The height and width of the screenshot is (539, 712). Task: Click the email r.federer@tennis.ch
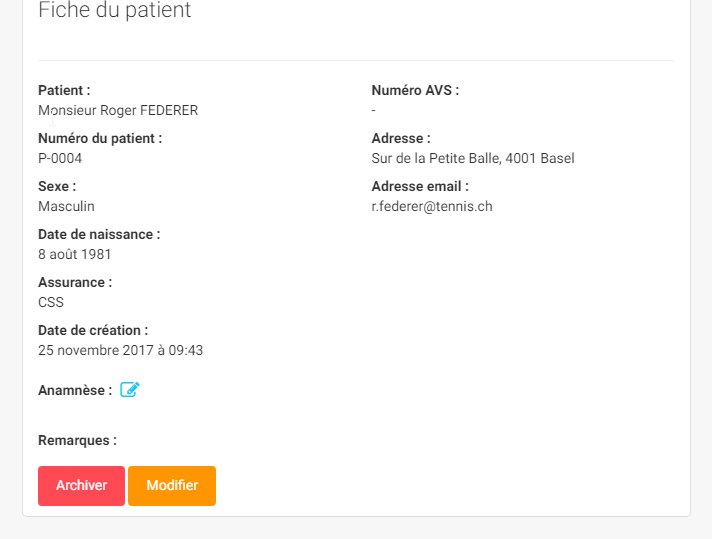(x=432, y=207)
